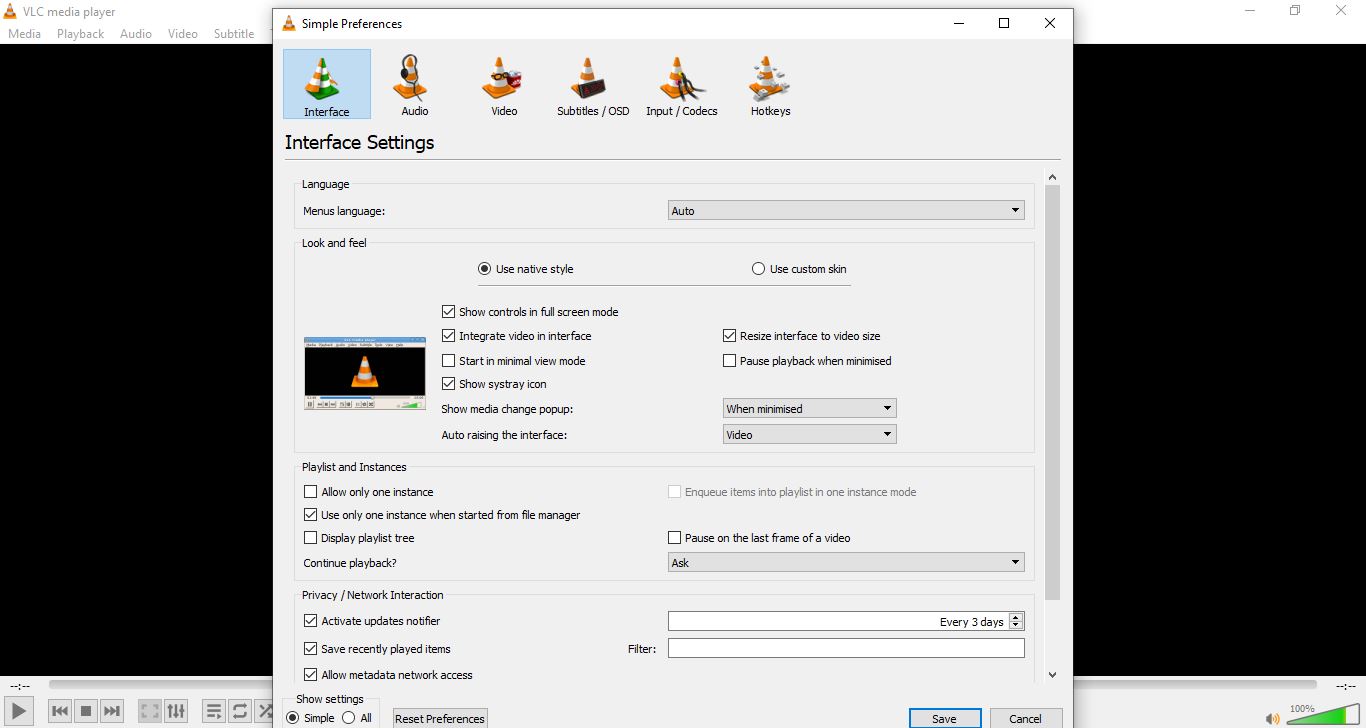Click the interface preview thumbnail
Image resolution: width=1366 pixels, height=728 pixels.
click(x=365, y=373)
